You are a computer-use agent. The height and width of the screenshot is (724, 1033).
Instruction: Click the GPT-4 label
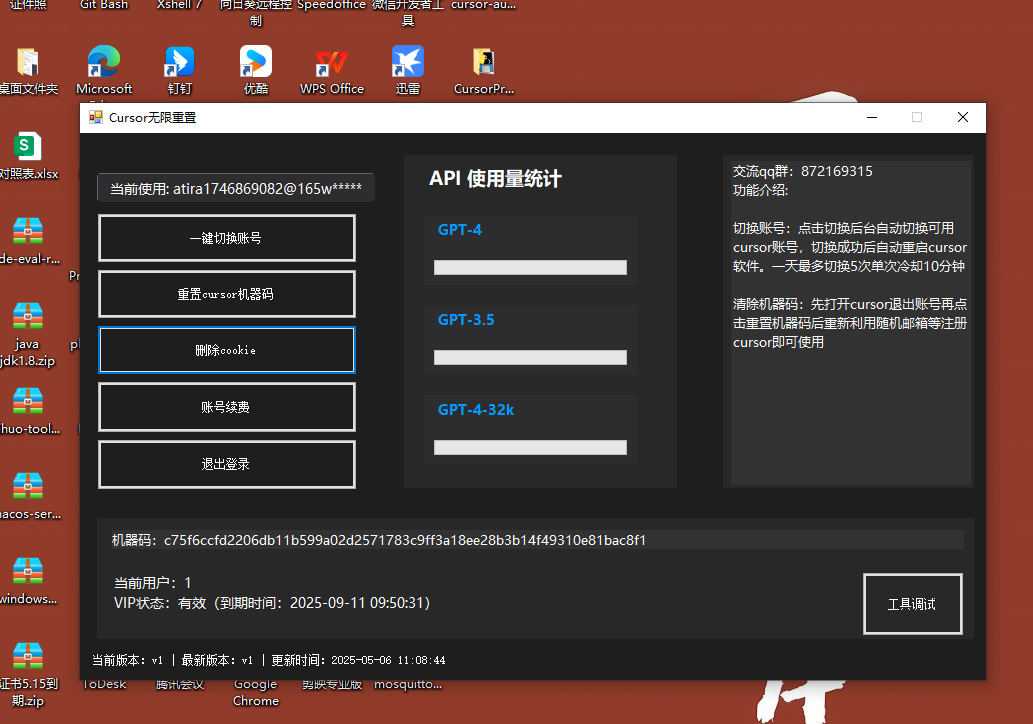pyautogui.click(x=460, y=229)
